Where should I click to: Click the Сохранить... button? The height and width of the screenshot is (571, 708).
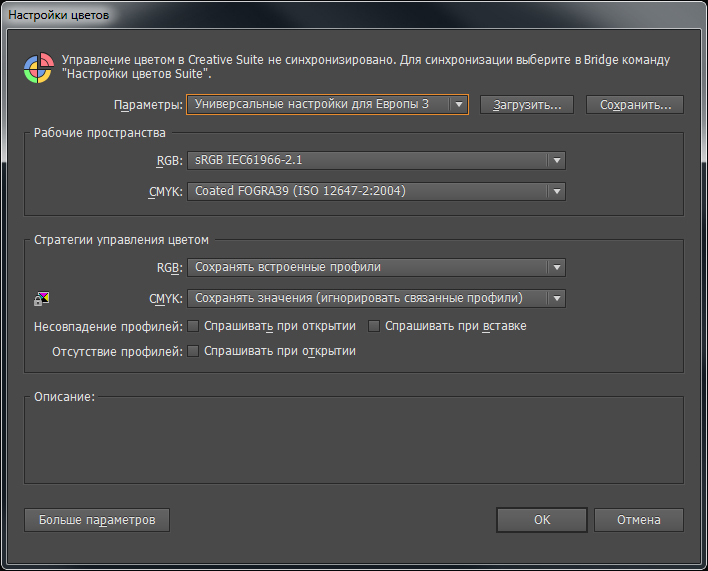coord(635,105)
